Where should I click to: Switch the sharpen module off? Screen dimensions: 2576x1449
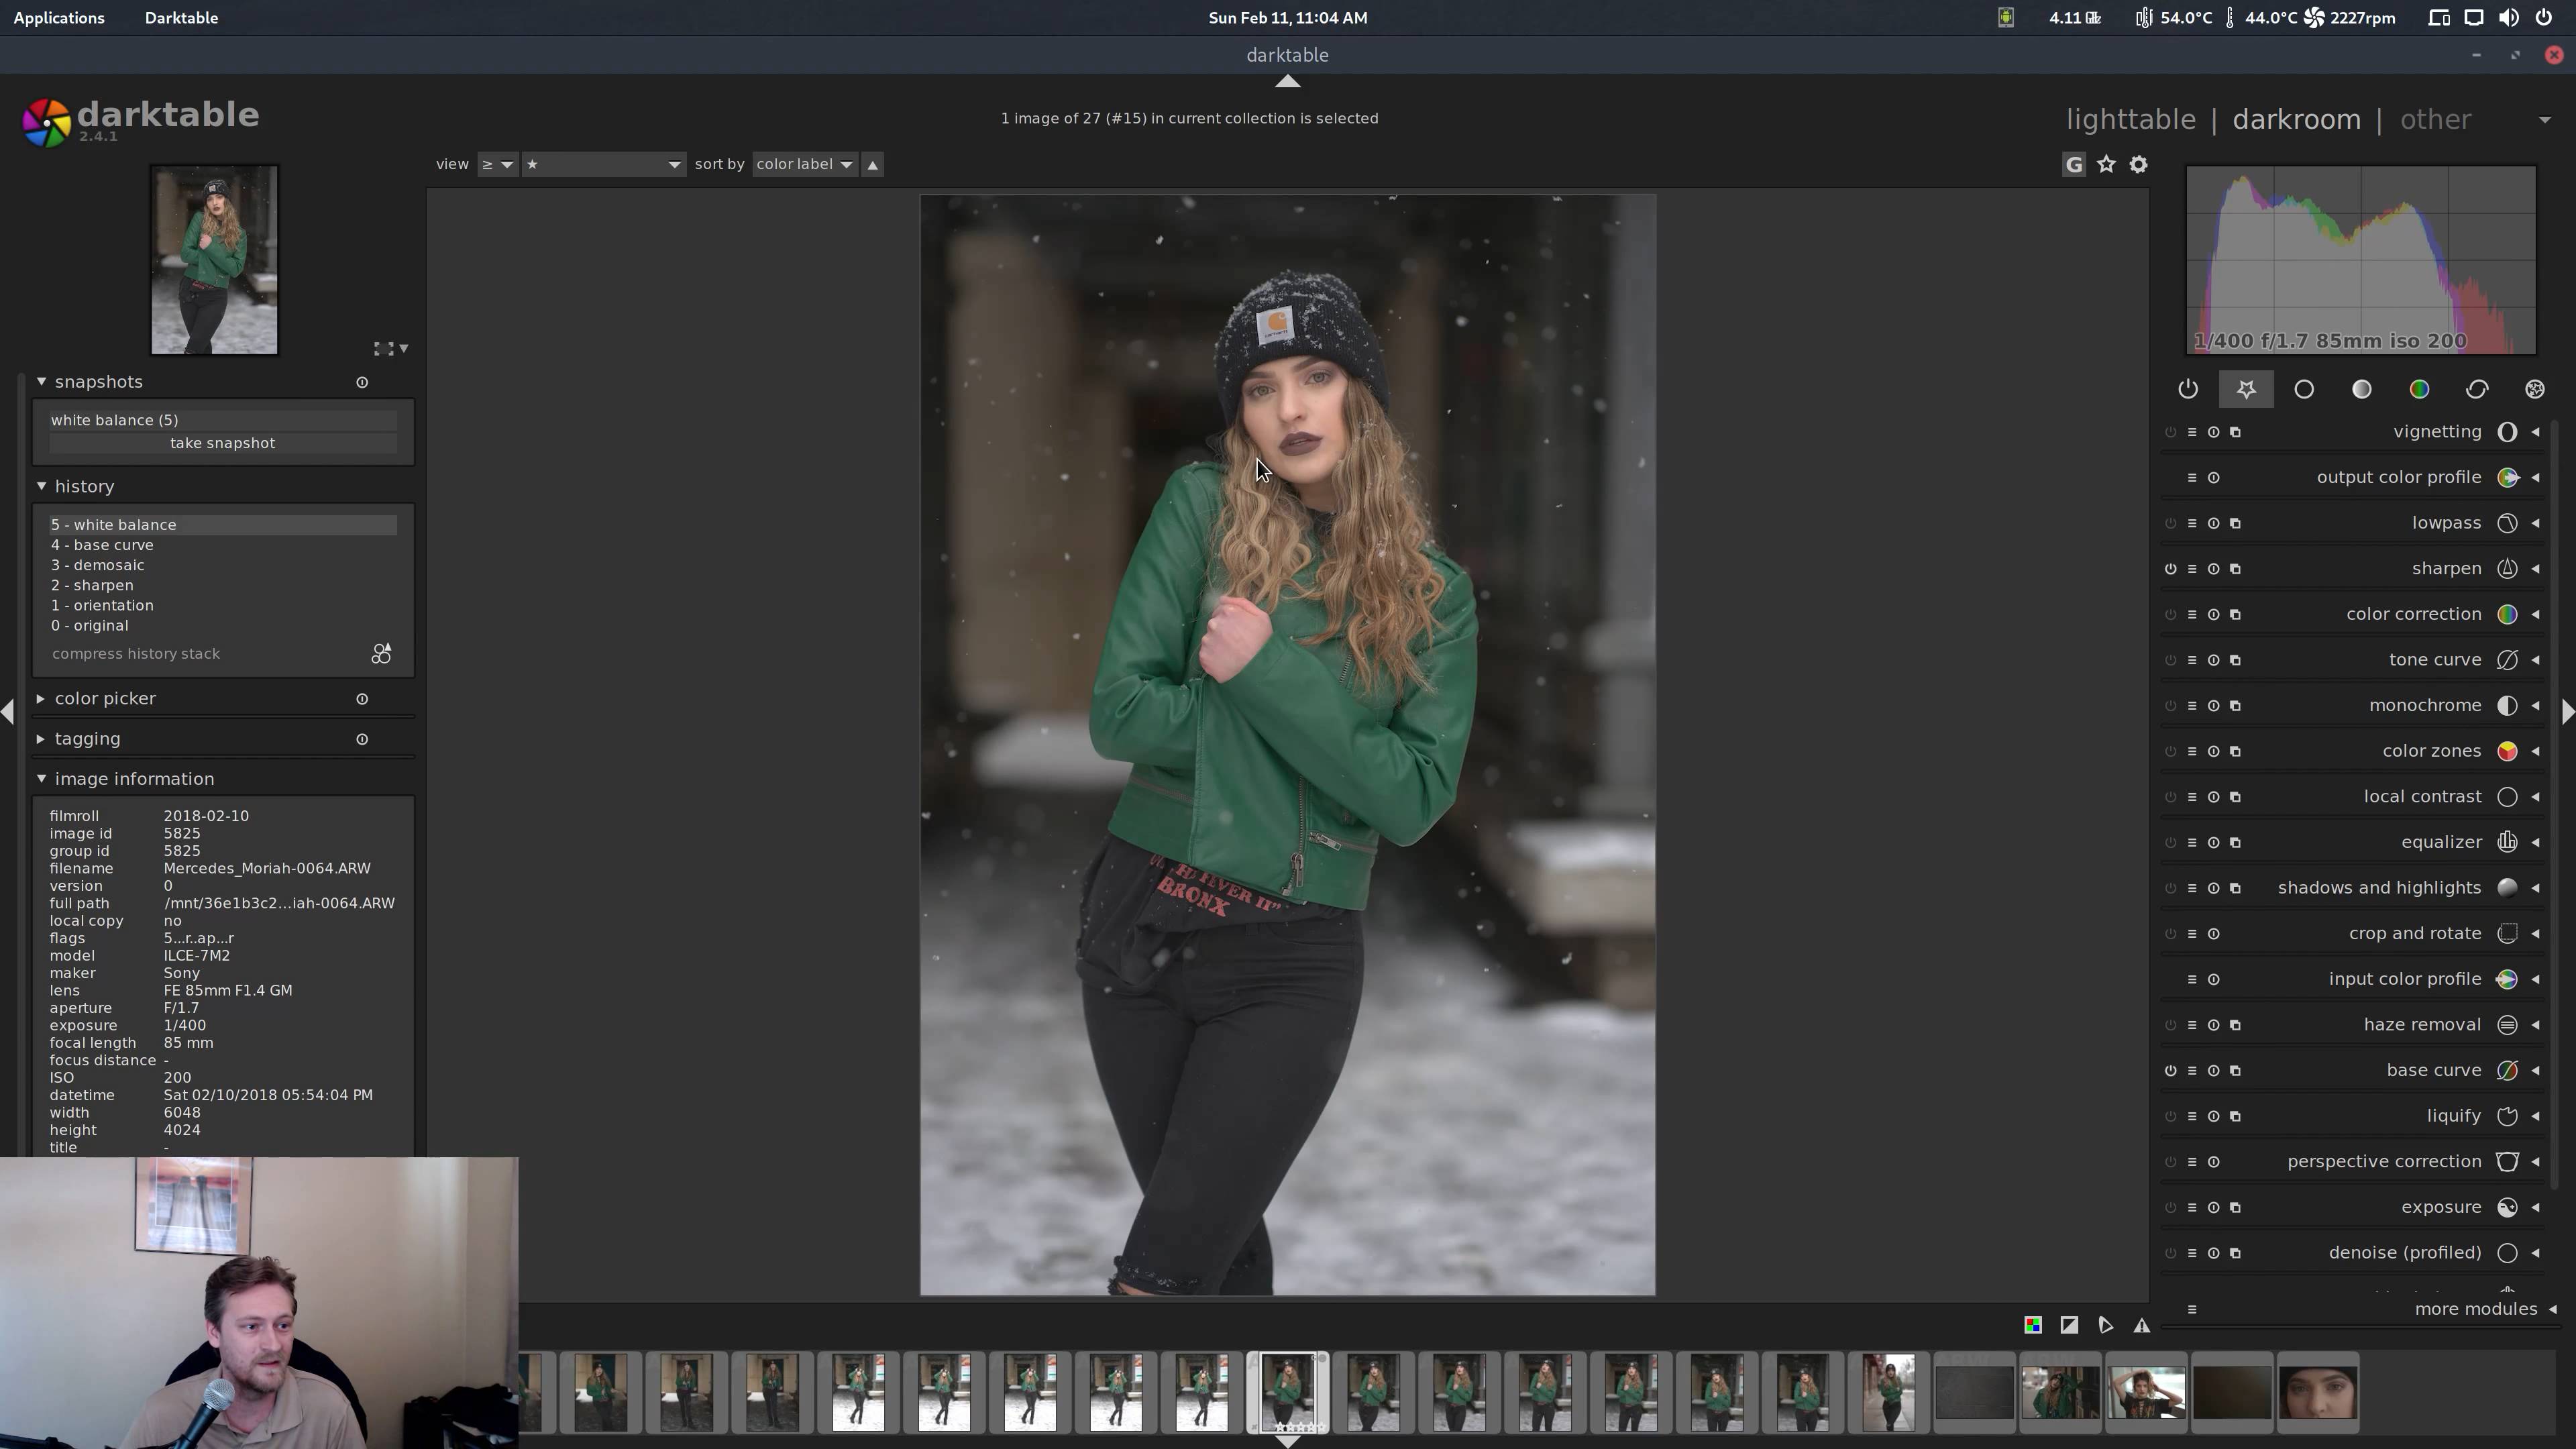[x=2170, y=569]
